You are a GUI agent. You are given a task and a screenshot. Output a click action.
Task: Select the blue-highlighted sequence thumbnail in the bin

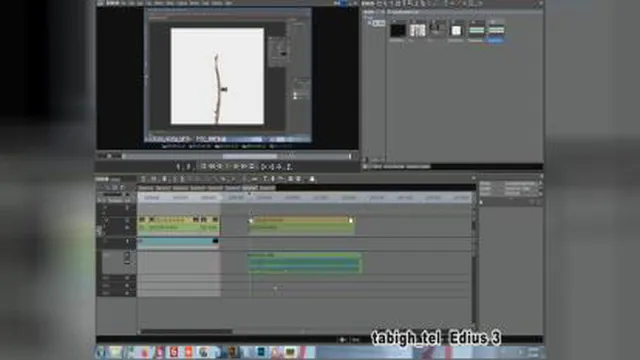(496, 31)
